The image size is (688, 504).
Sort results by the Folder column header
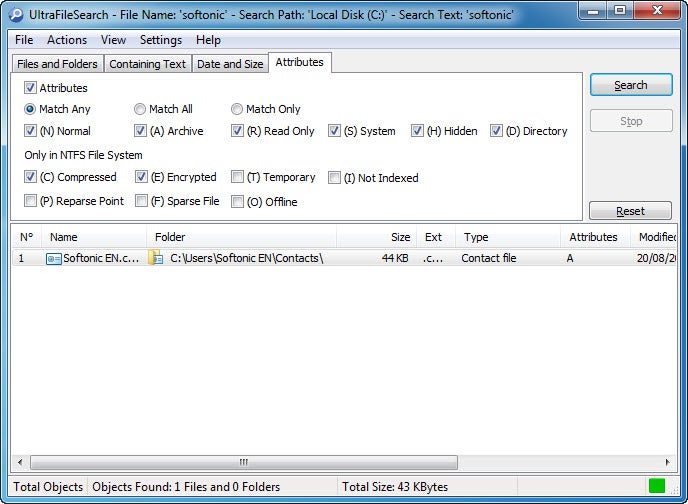coord(241,237)
